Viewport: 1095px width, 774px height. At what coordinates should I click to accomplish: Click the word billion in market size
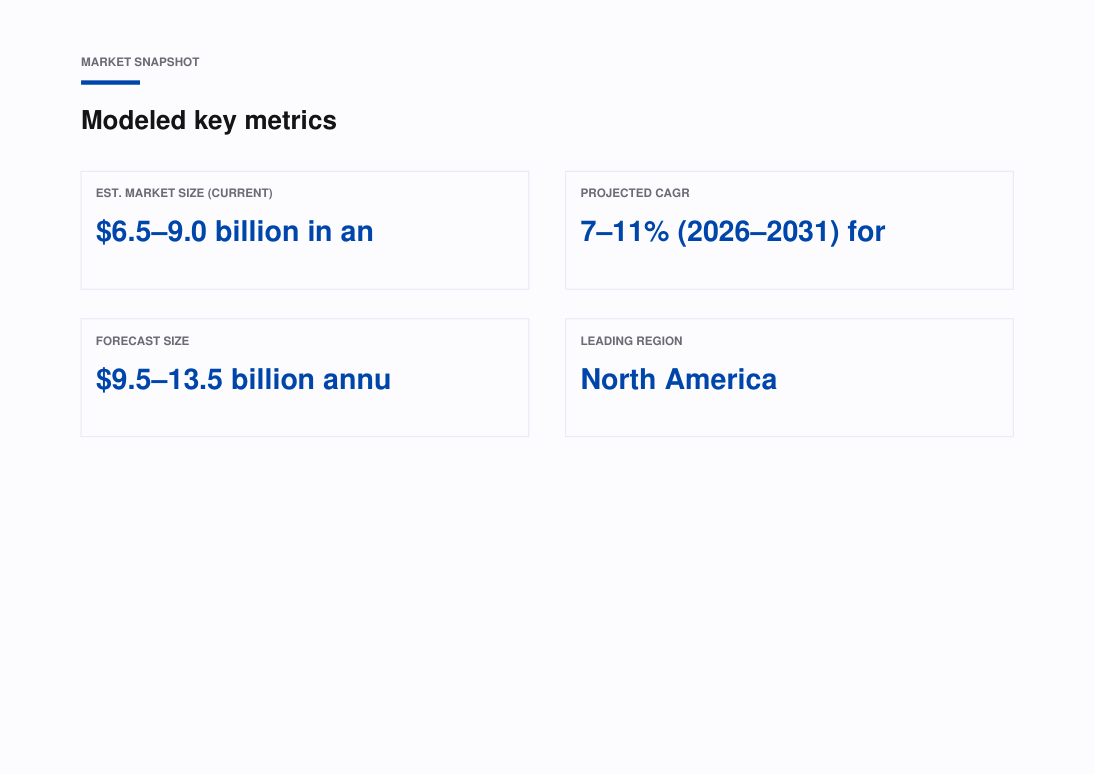tap(257, 231)
